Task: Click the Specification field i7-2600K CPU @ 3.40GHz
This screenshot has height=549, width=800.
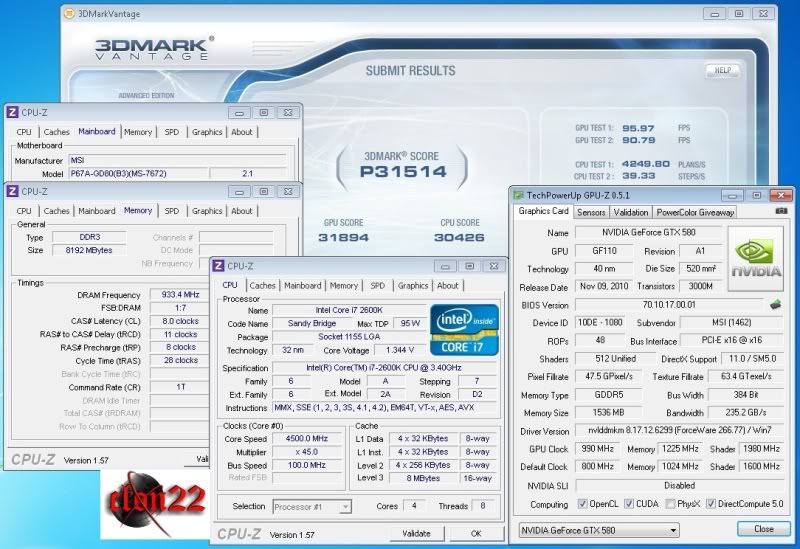Action: [x=384, y=367]
